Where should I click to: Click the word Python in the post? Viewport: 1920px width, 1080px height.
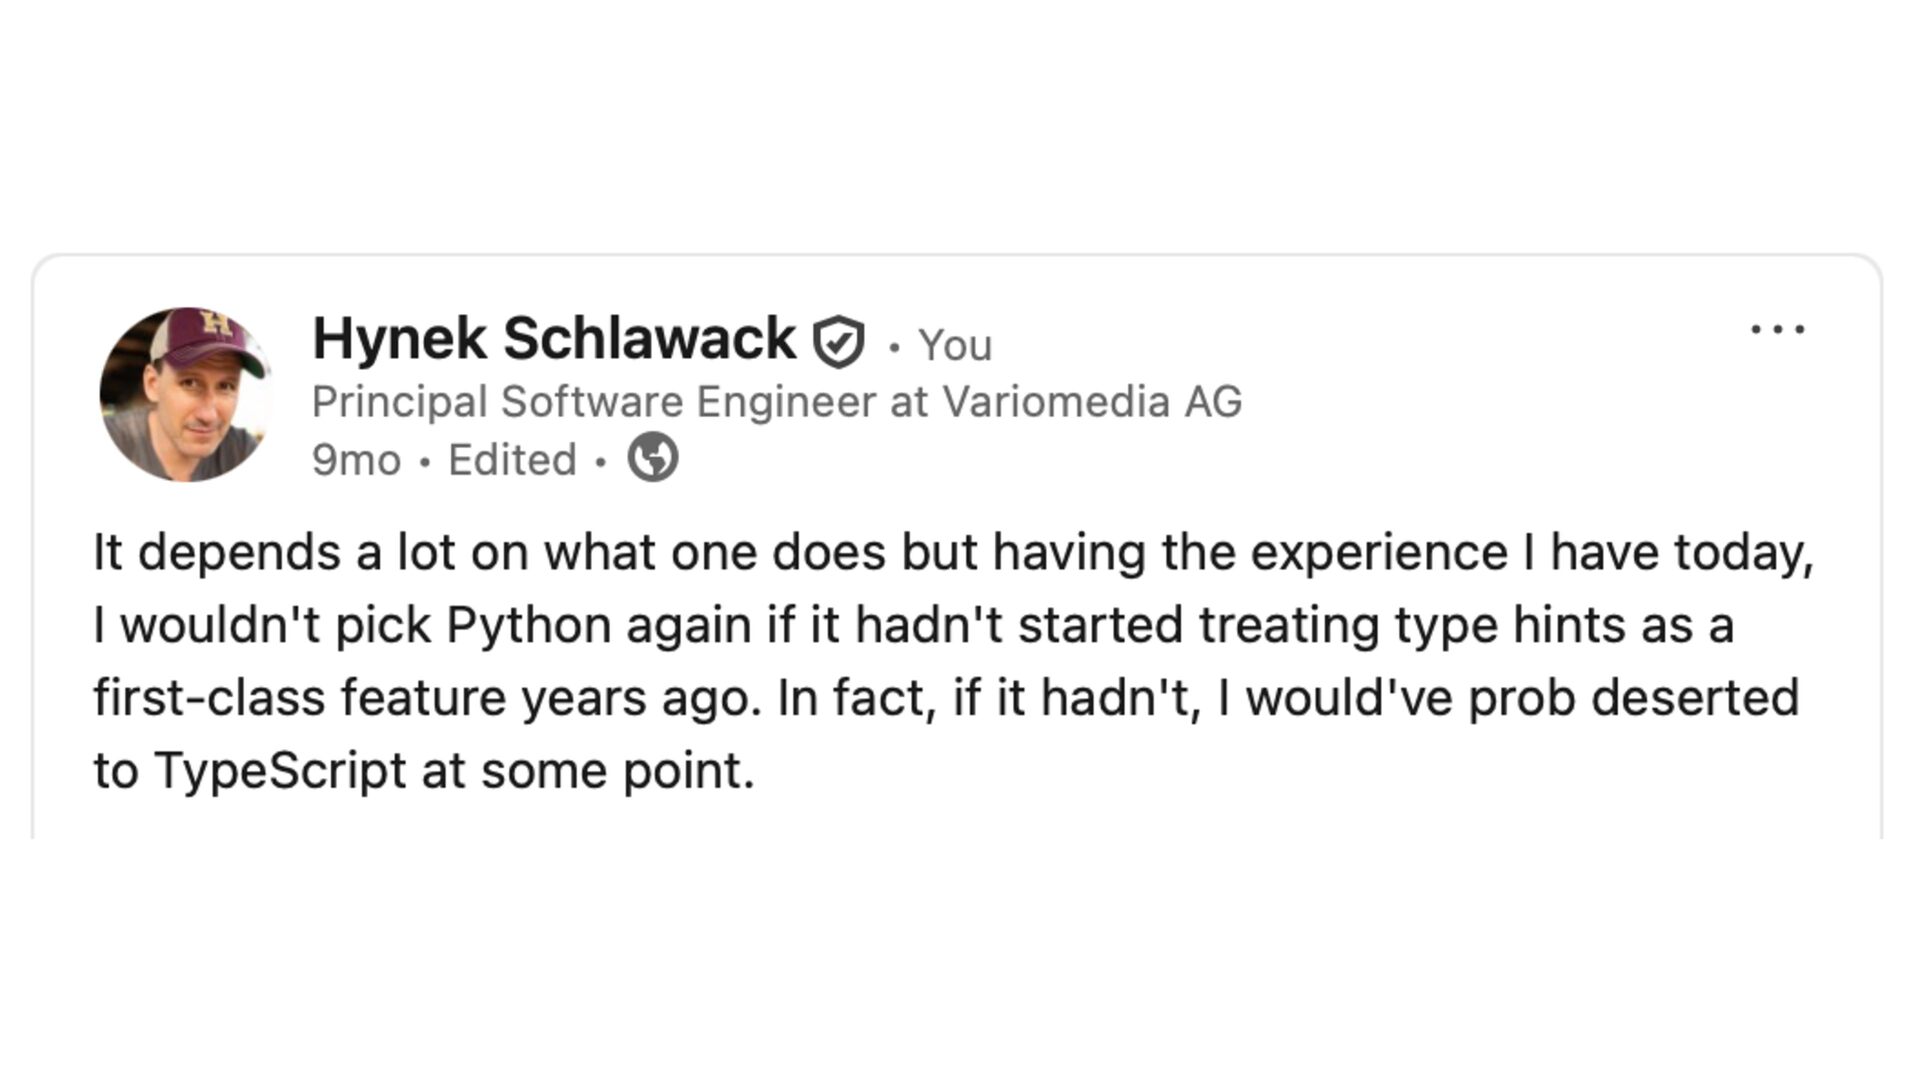[528, 625]
